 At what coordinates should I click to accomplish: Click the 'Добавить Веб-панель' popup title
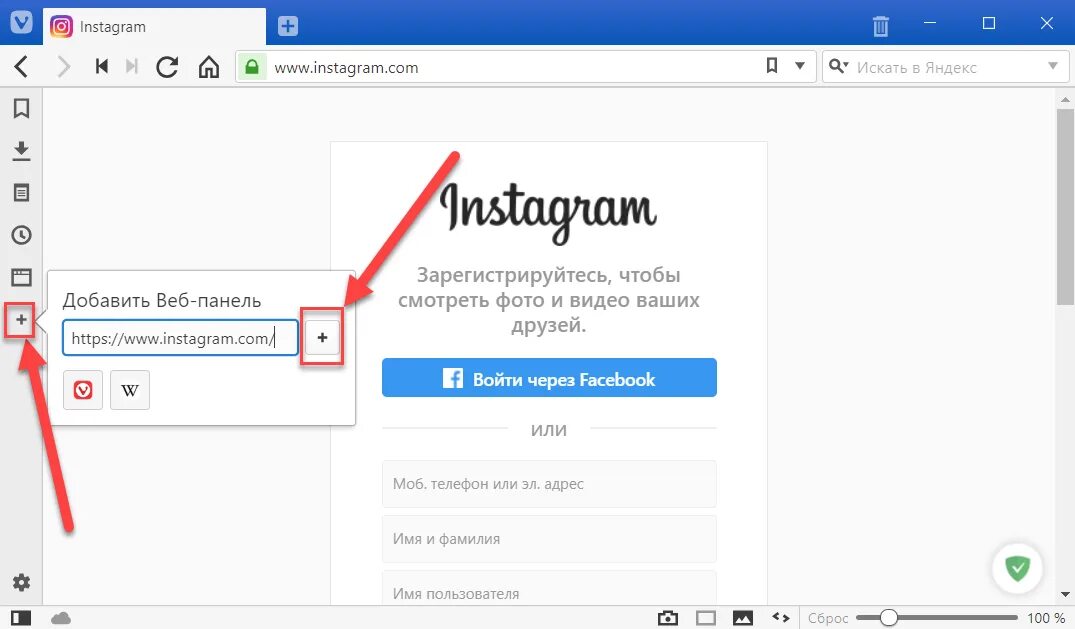(162, 300)
